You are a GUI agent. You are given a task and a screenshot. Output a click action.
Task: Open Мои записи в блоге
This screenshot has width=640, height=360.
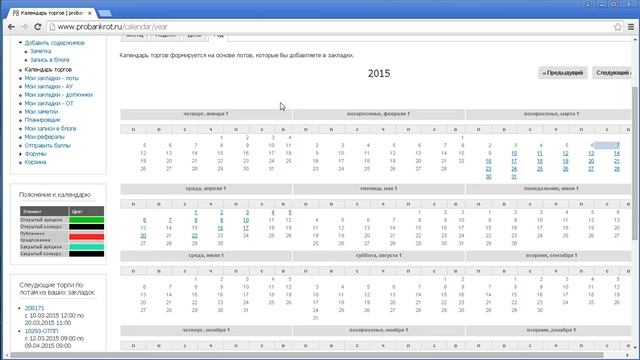tap(50, 129)
